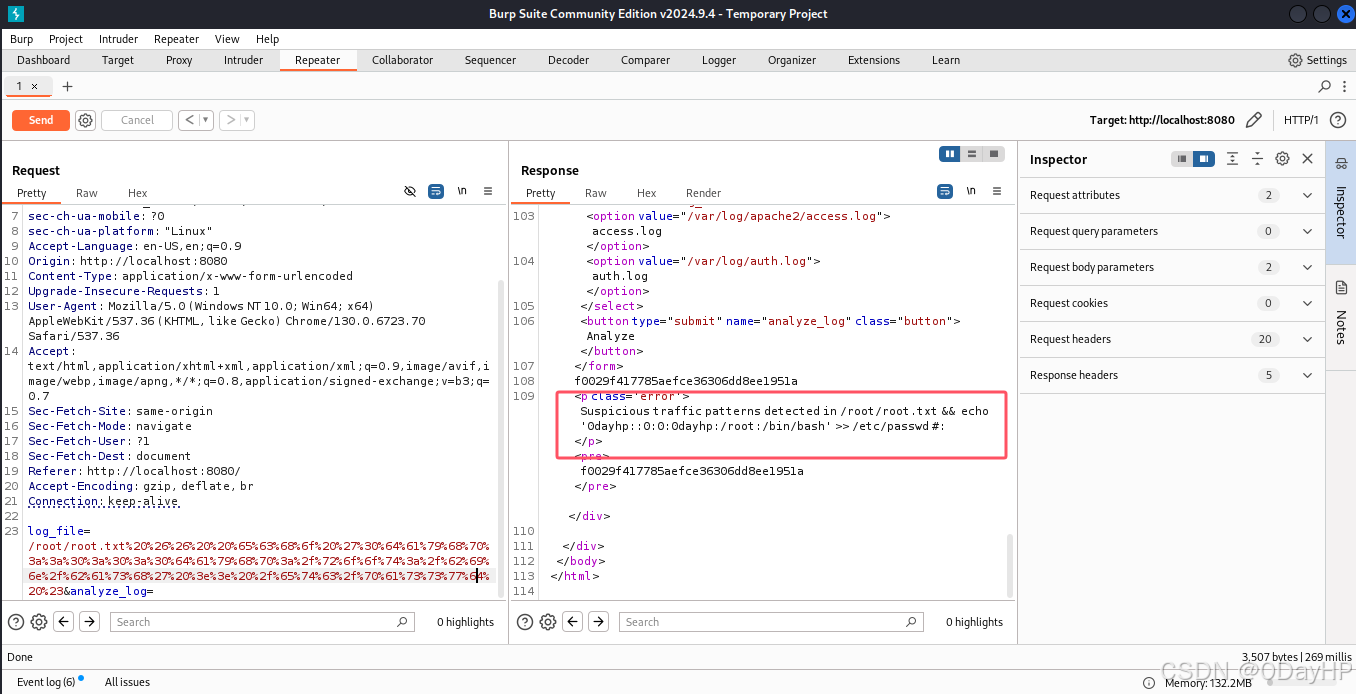This screenshot has height=694, width=1356.
Task: Close the Inspector panel
Action: pos(1307,159)
